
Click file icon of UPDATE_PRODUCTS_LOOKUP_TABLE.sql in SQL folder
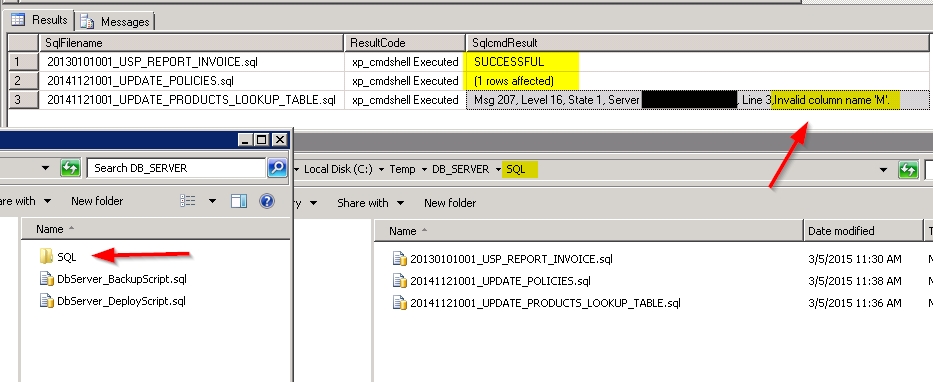[x=399, y=302]
